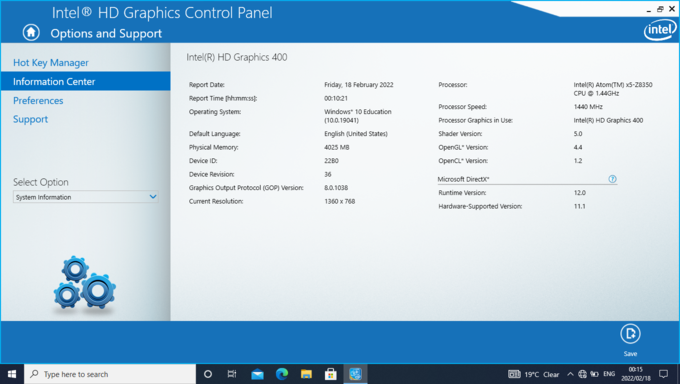Open the network globe tray icon
Image resolution: width=680 pixels, height=384 pixels.
point(582,374)
